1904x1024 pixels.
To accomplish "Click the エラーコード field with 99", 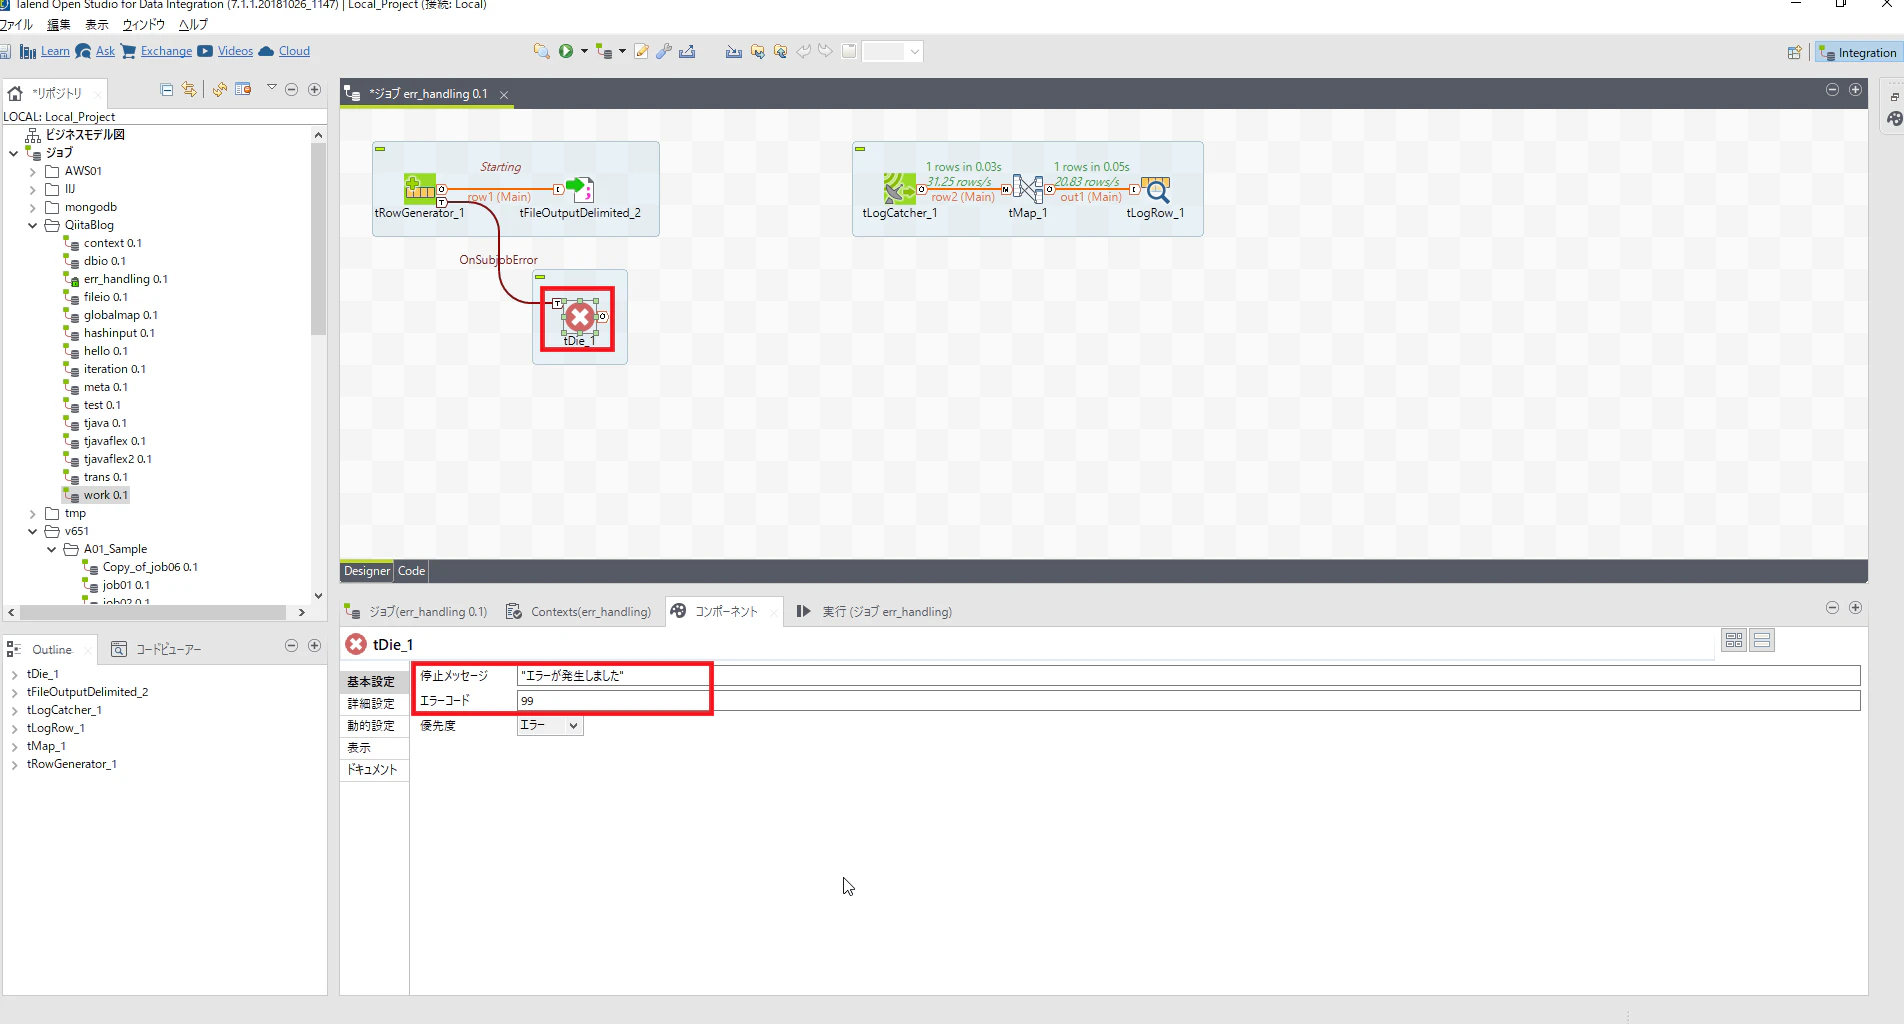I will pyautogui.click(x=1188, y=701).
